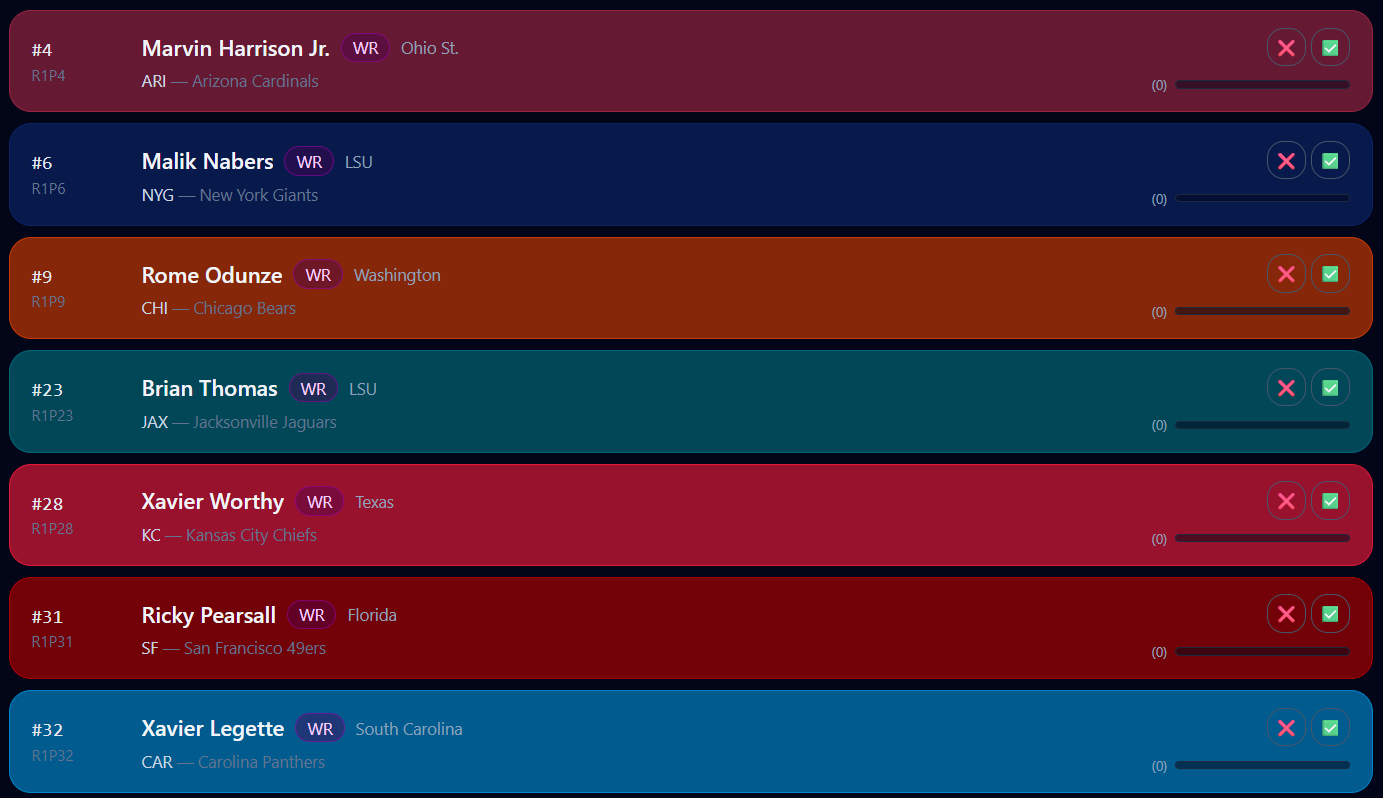Click Rome Odunze's WR position badge
Image resolution: width=1383 pixels, height=798 pixels.
pos(318,275)
